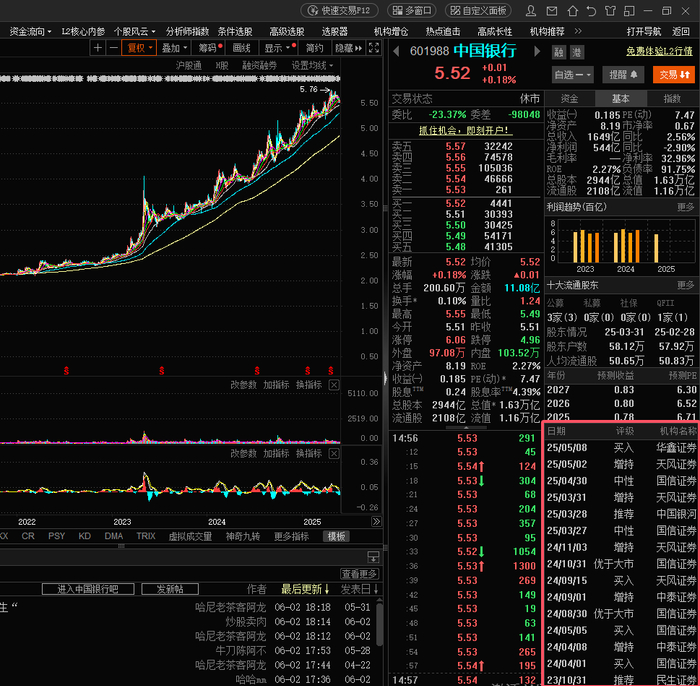
Task: Open the 显示 display dropdown
Action: 279,48
